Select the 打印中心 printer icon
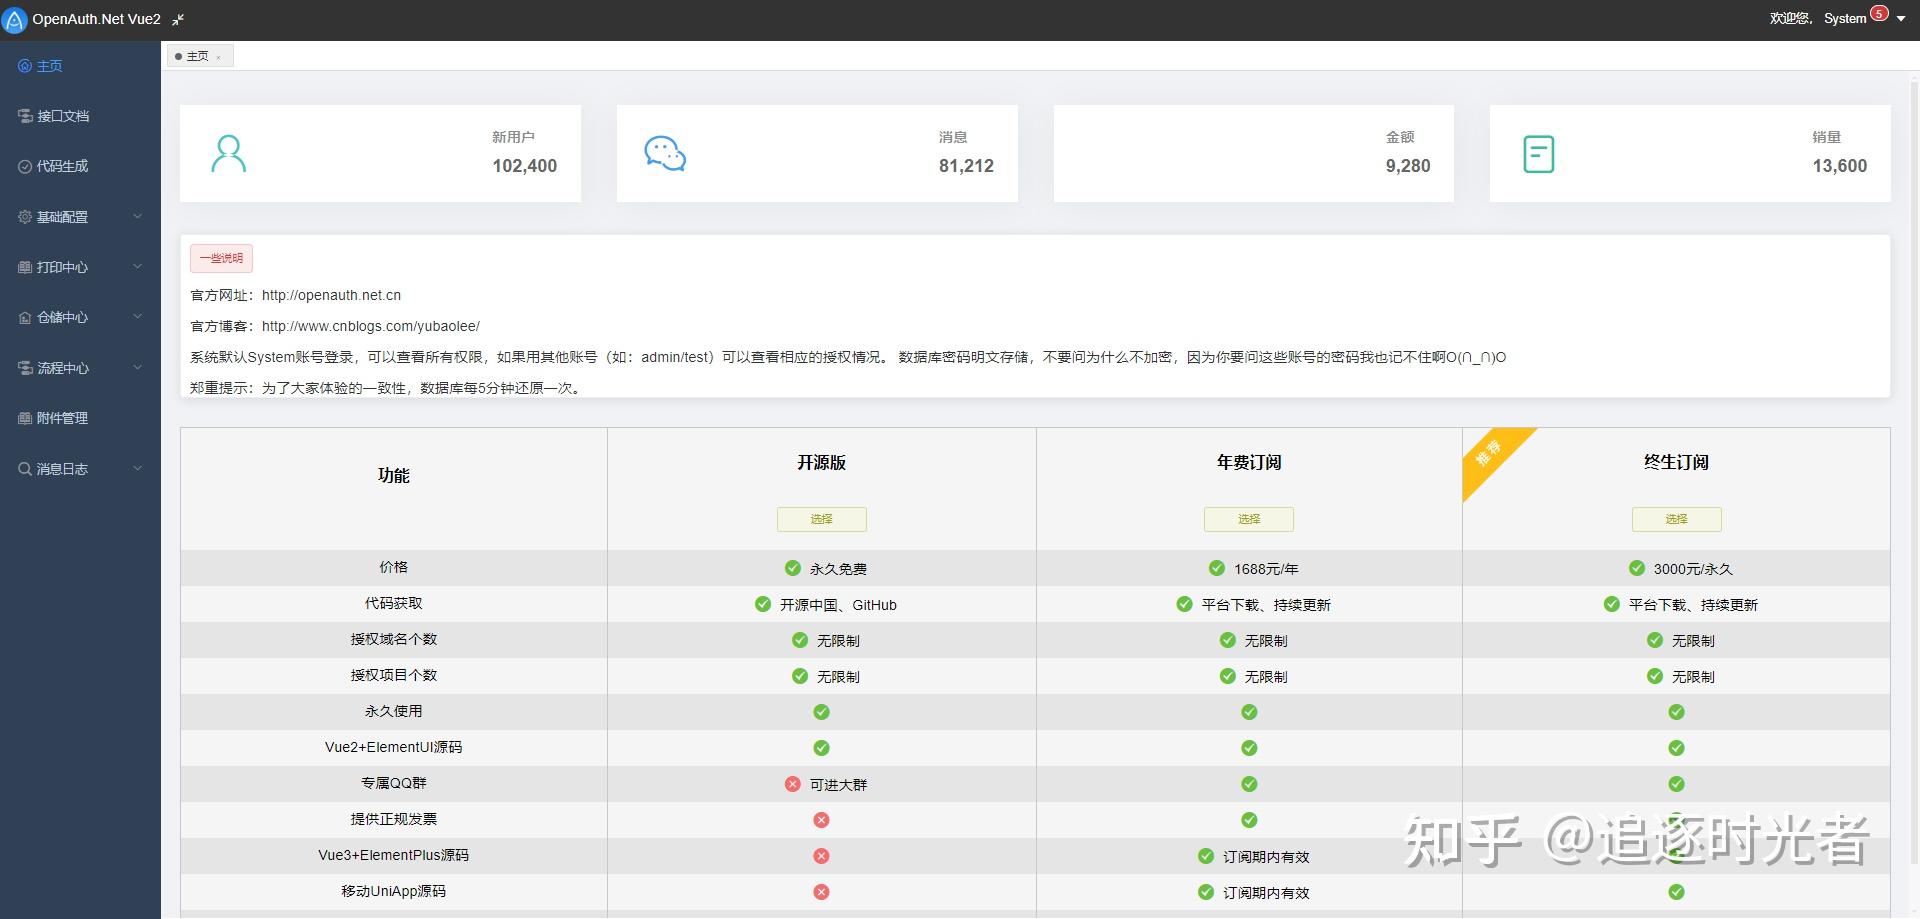1920x919 pixels. [x=23, y=267]
